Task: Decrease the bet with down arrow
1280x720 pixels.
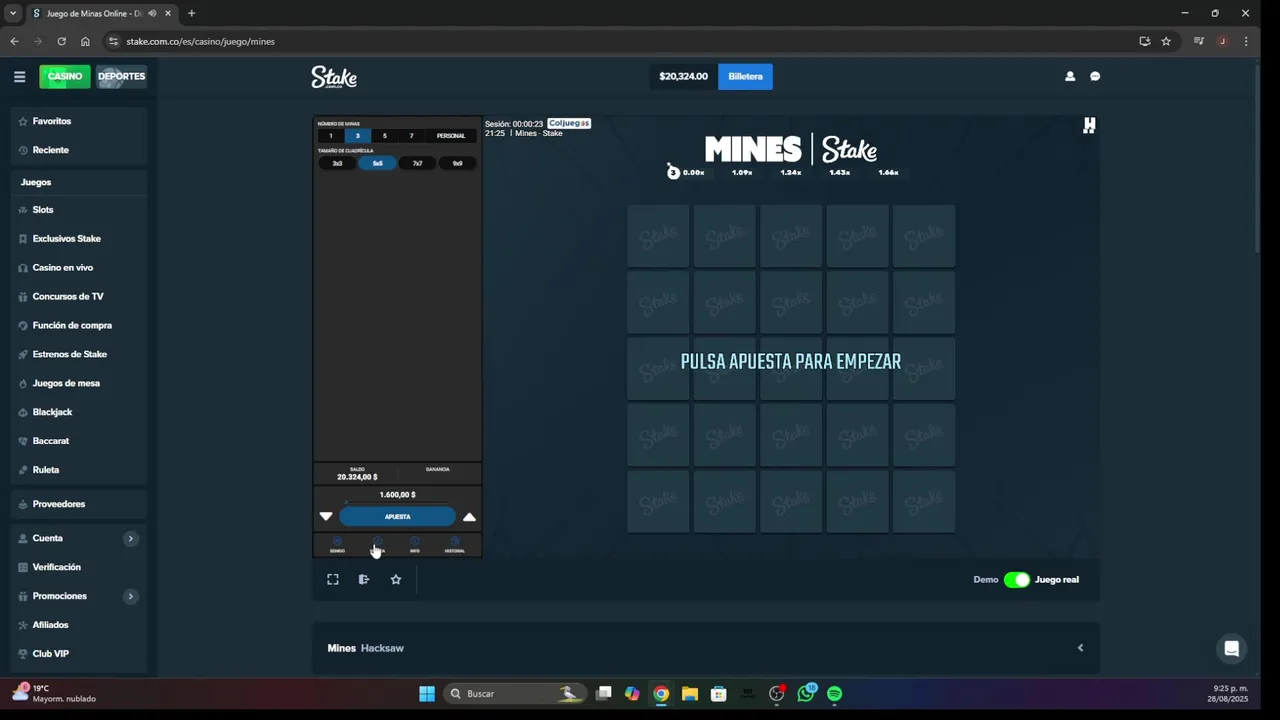Action: click(x=326, y=517)
